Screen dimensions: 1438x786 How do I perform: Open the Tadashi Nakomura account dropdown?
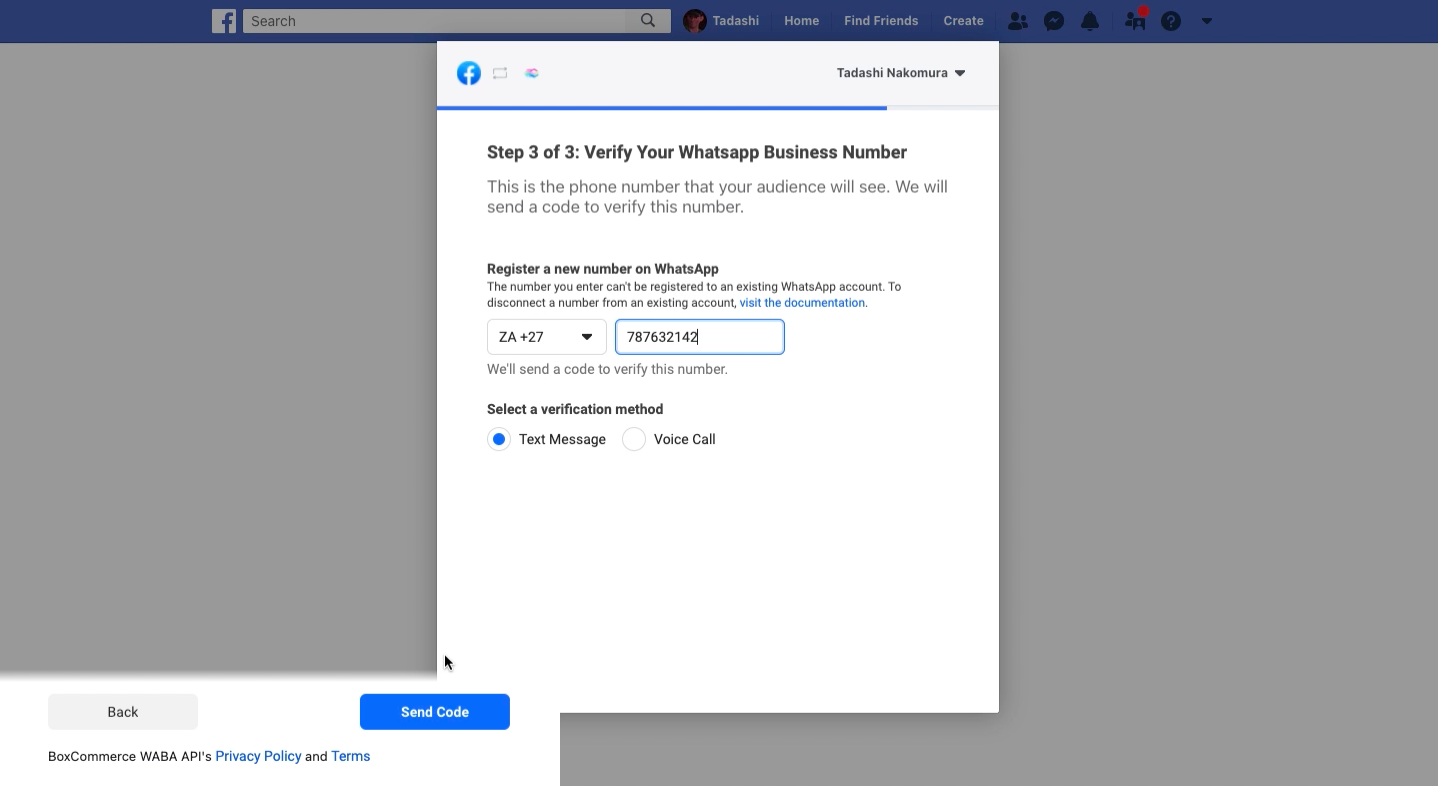[x=901, y=73]
